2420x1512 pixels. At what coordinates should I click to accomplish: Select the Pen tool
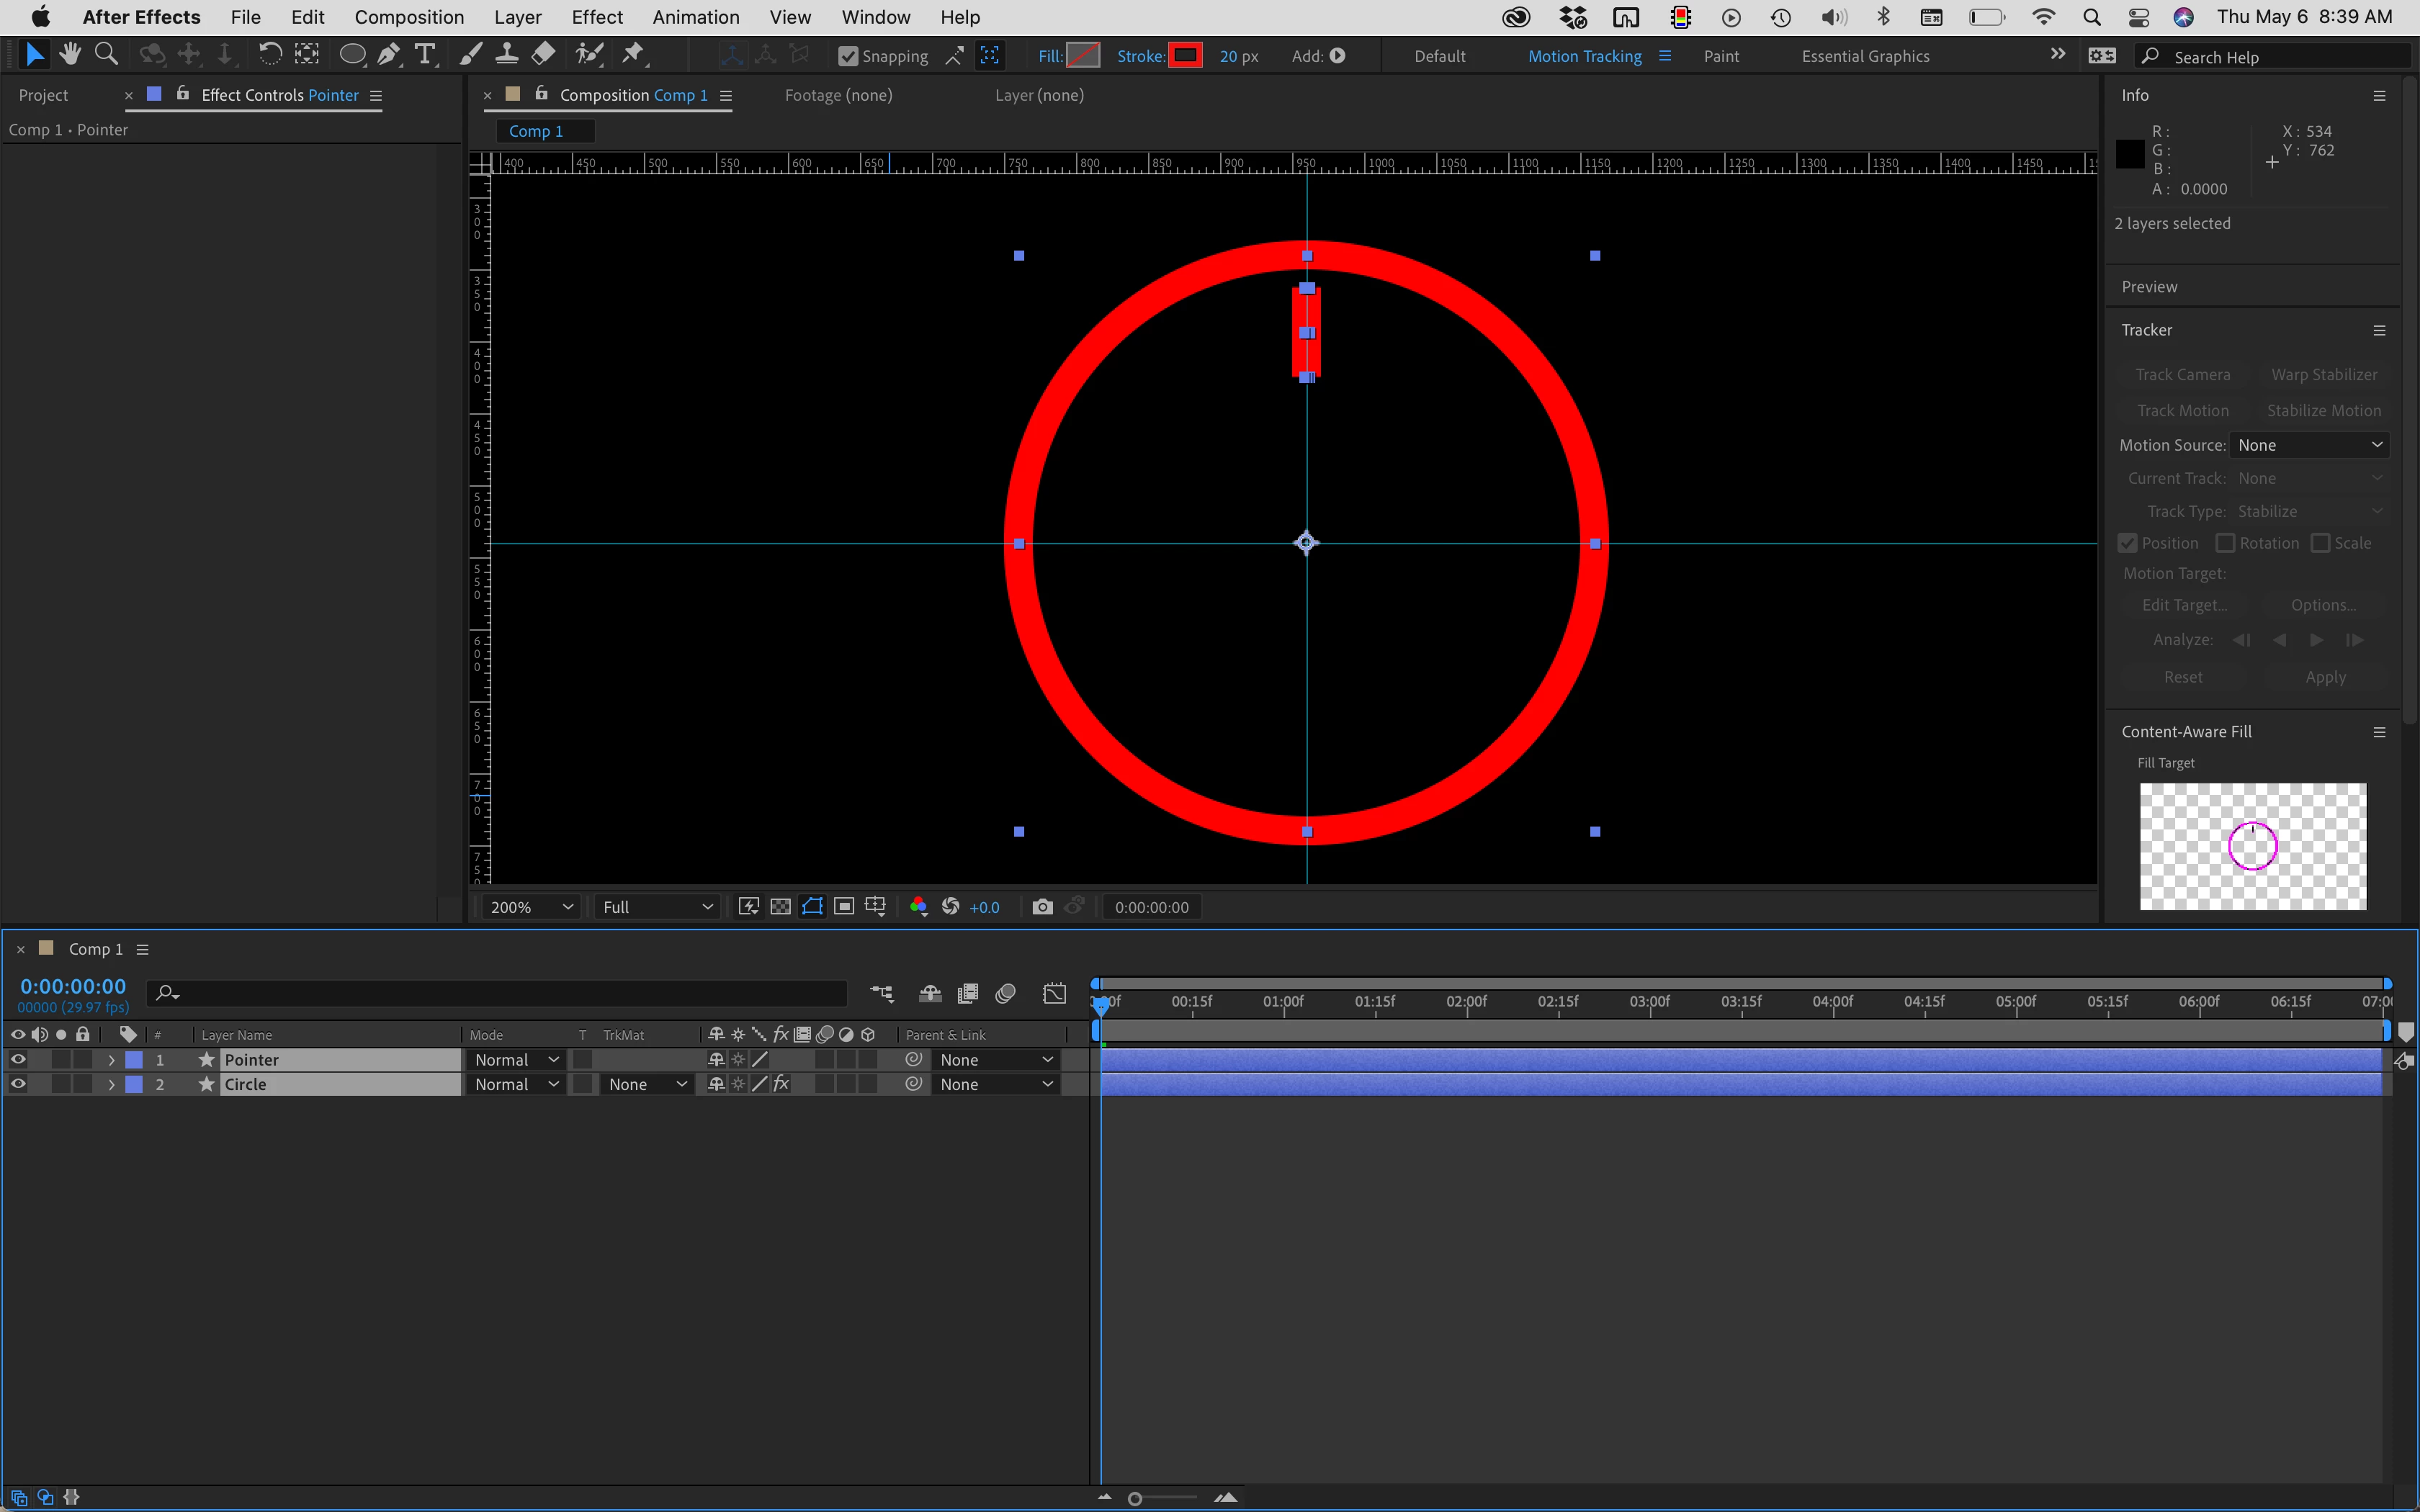click(x=389, y=55)
